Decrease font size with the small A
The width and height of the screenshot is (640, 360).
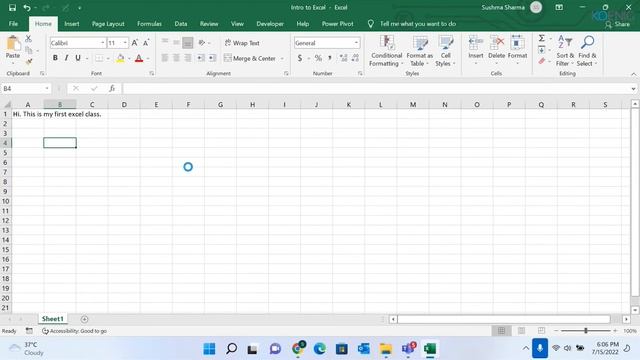pos(146,43)
